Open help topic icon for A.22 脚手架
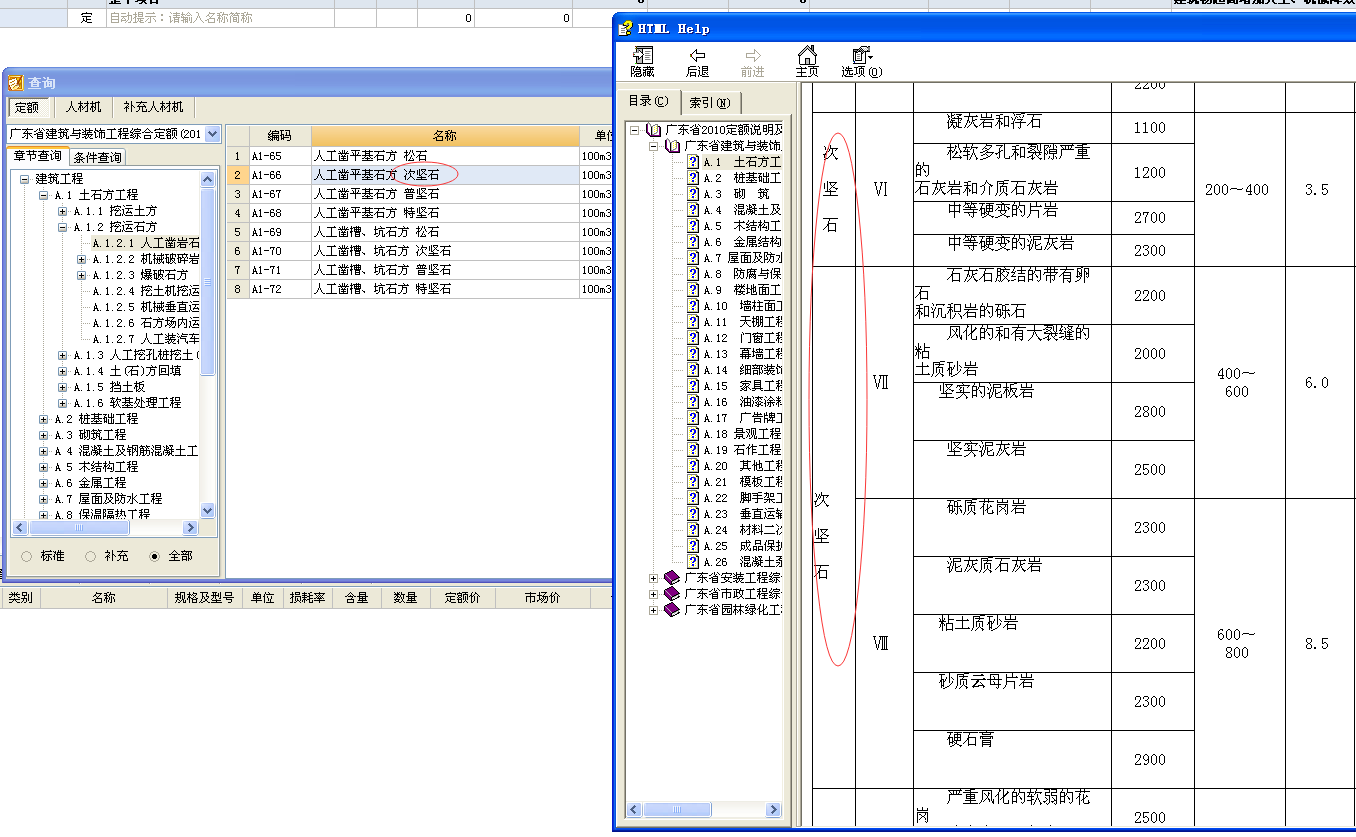The height and width of the screenshot is (837, 1356). pyautogui.click(x=693, y=498)
